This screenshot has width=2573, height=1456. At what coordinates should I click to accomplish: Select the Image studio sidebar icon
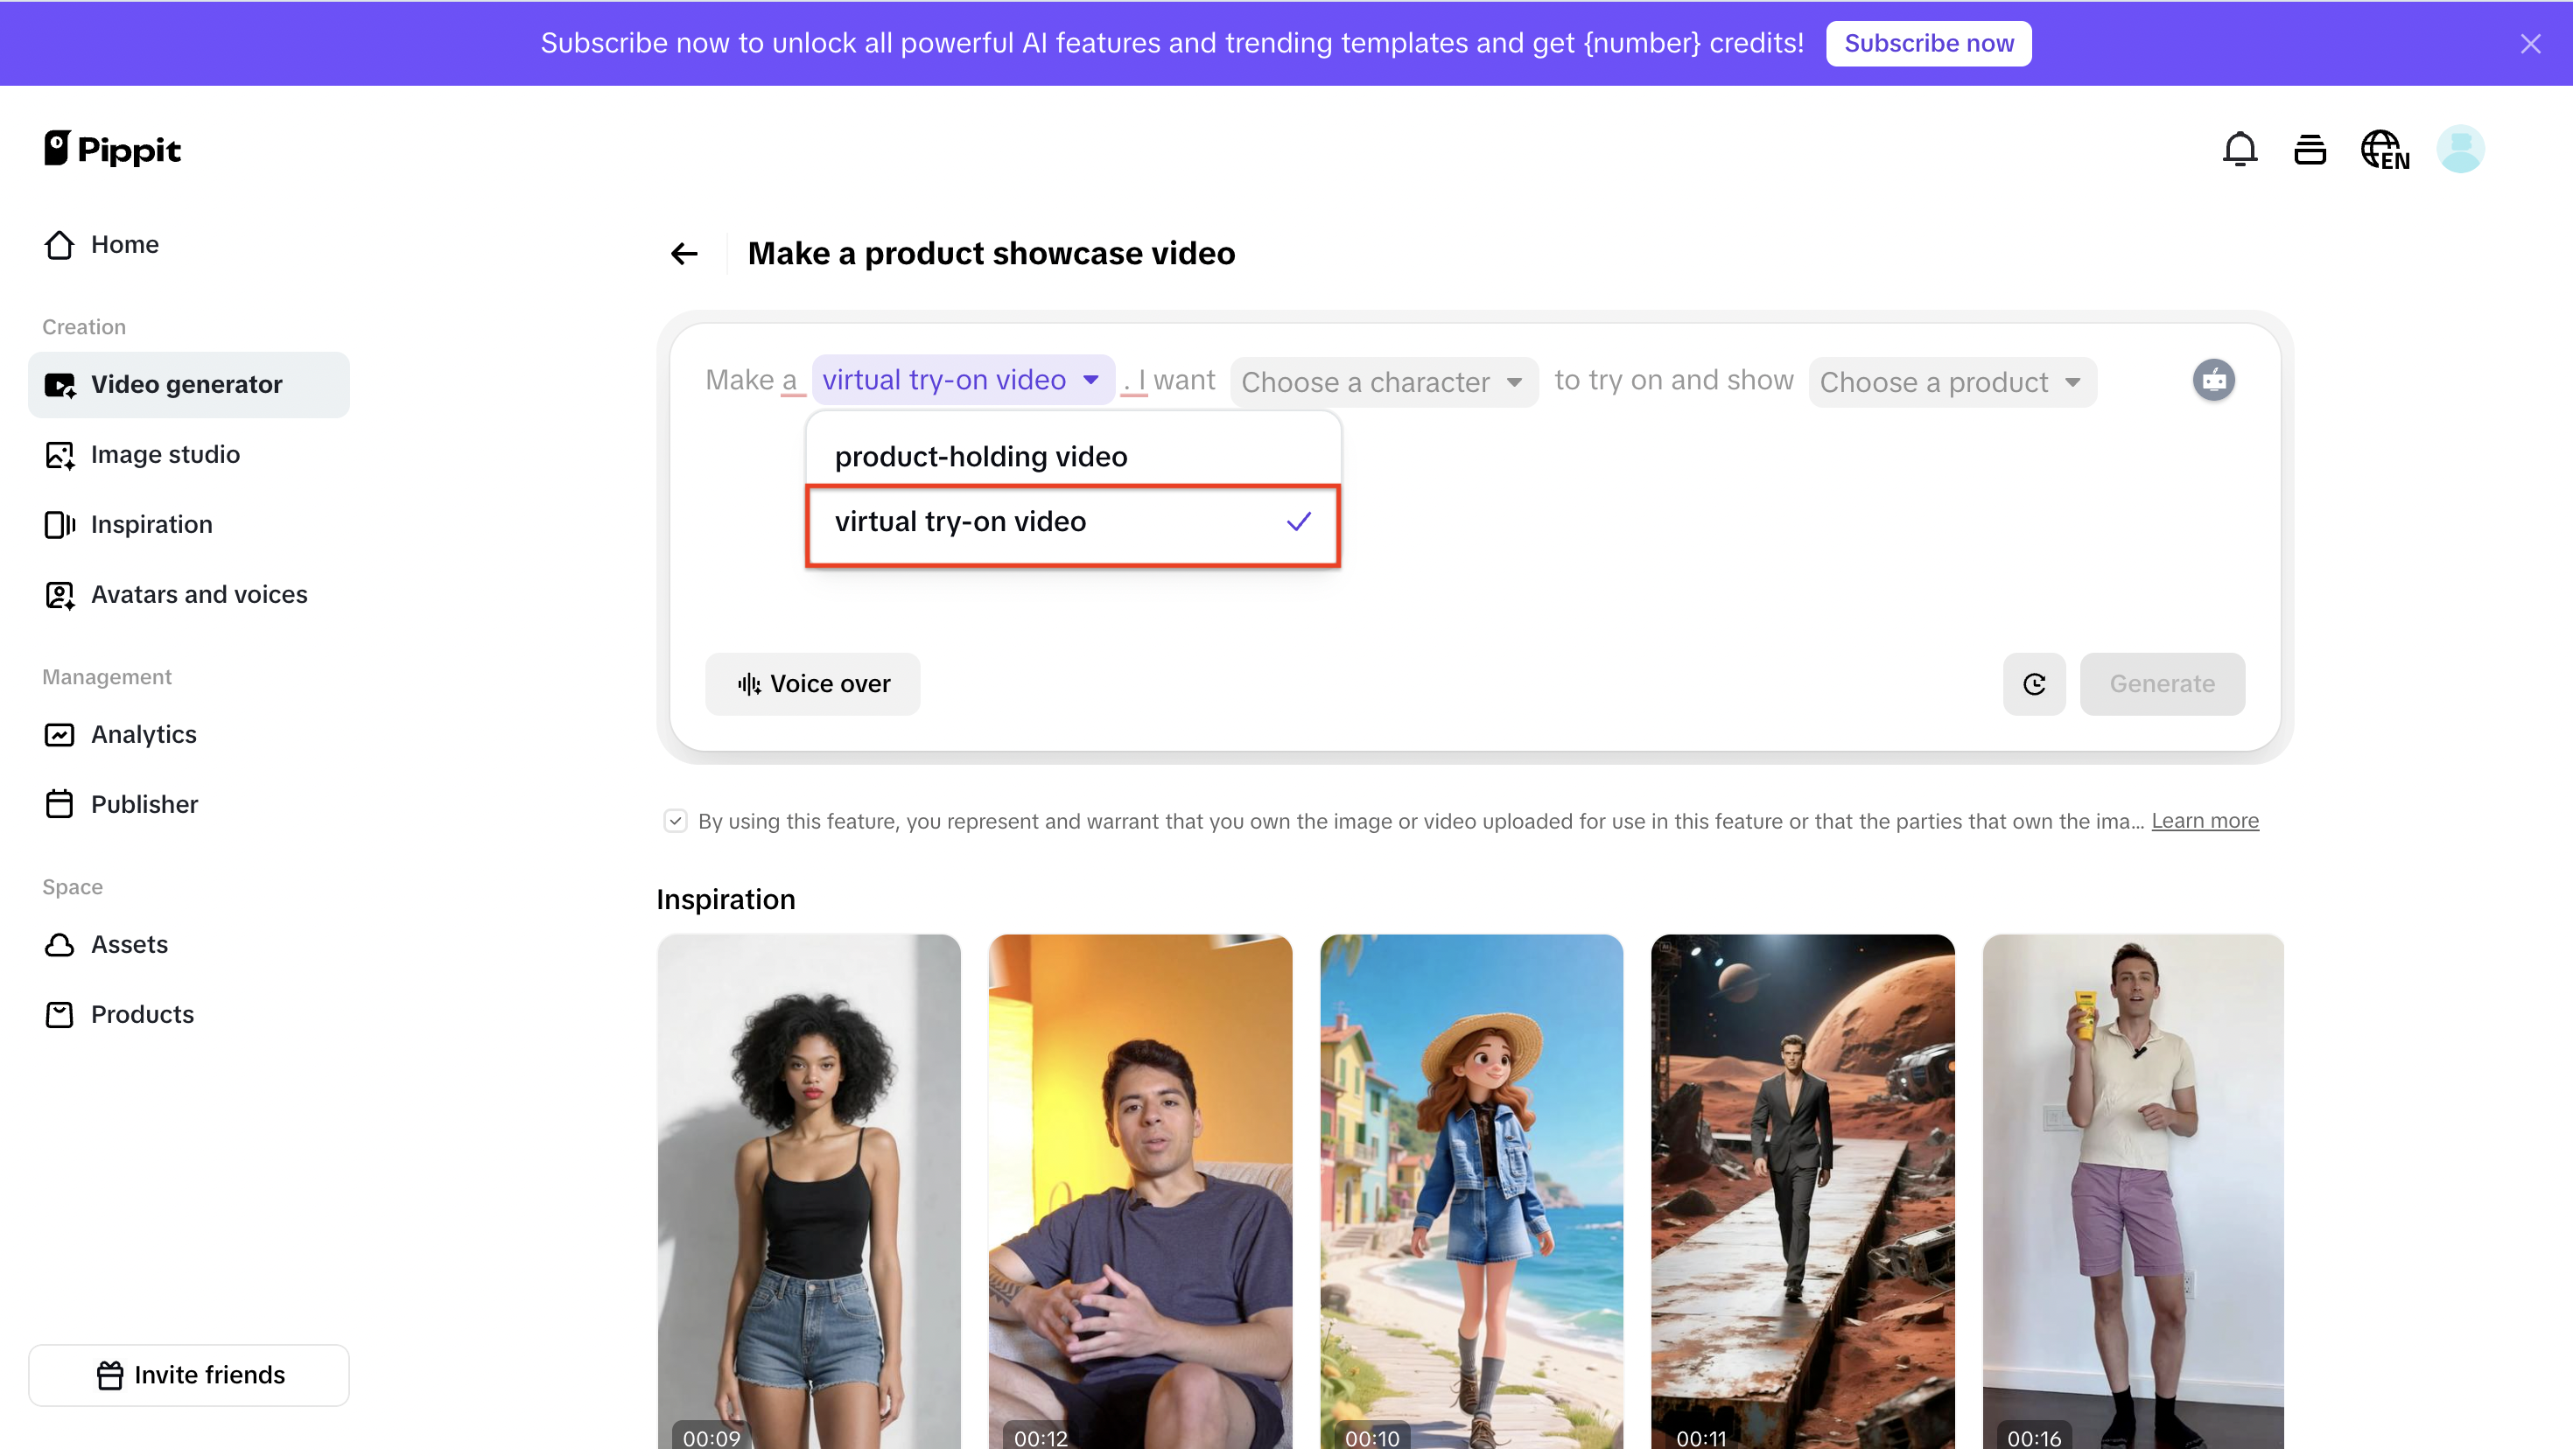pyautogui.click(x=59, y=454)
